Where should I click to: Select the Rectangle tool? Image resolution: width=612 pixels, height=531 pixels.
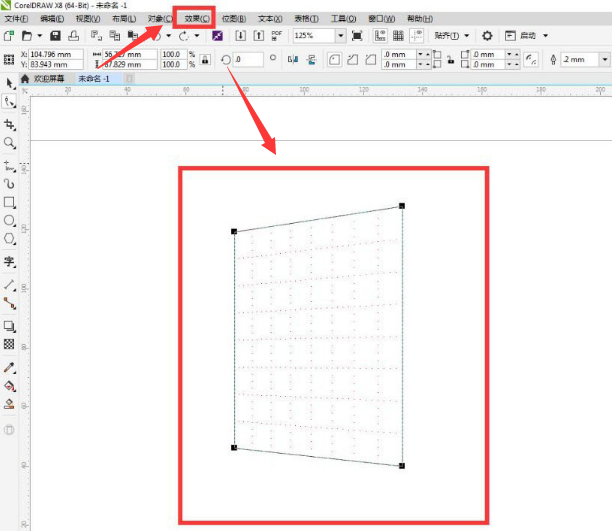tap(9, 202)
